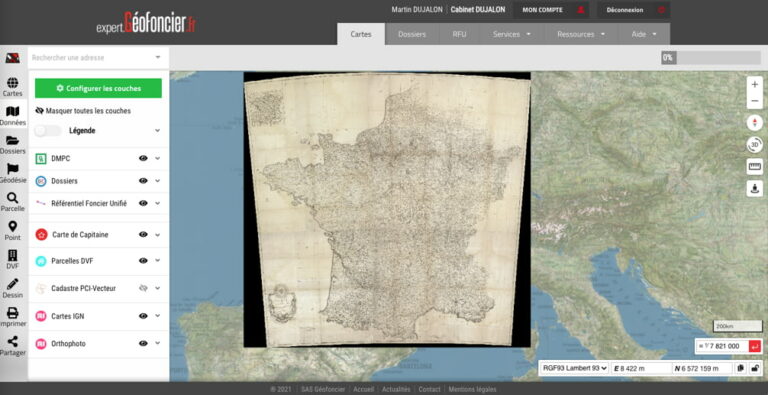Click the Géofoncier logo icon above sidebar
The image size is (768, 395).
point(13,58)
